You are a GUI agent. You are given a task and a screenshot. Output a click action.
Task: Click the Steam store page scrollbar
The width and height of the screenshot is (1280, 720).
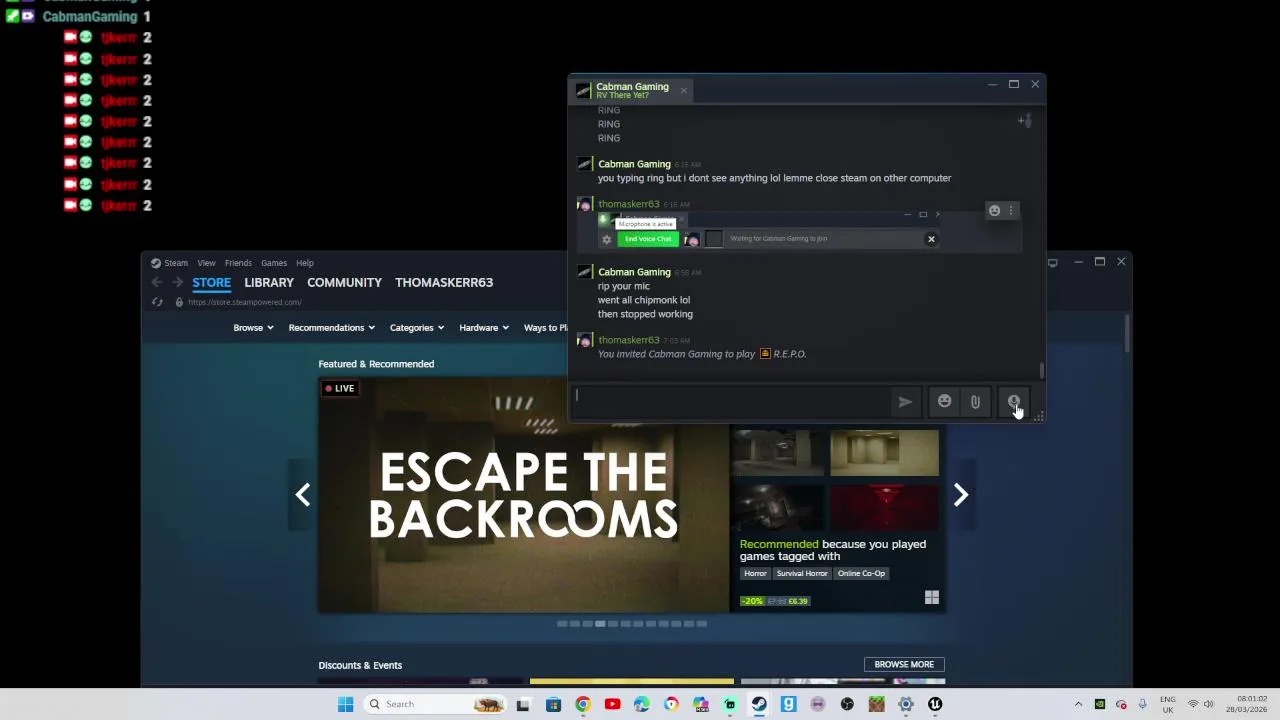click(1127, 334)
